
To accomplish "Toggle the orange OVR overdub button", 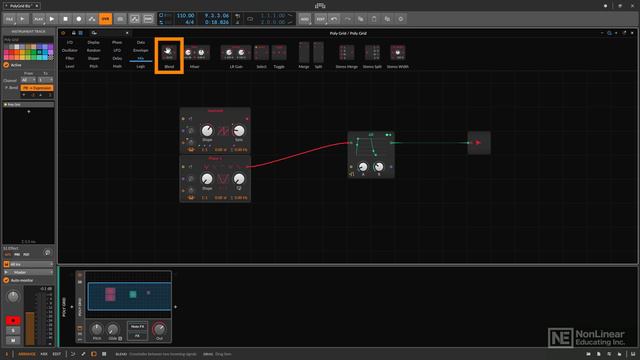I will pos(105,19).
